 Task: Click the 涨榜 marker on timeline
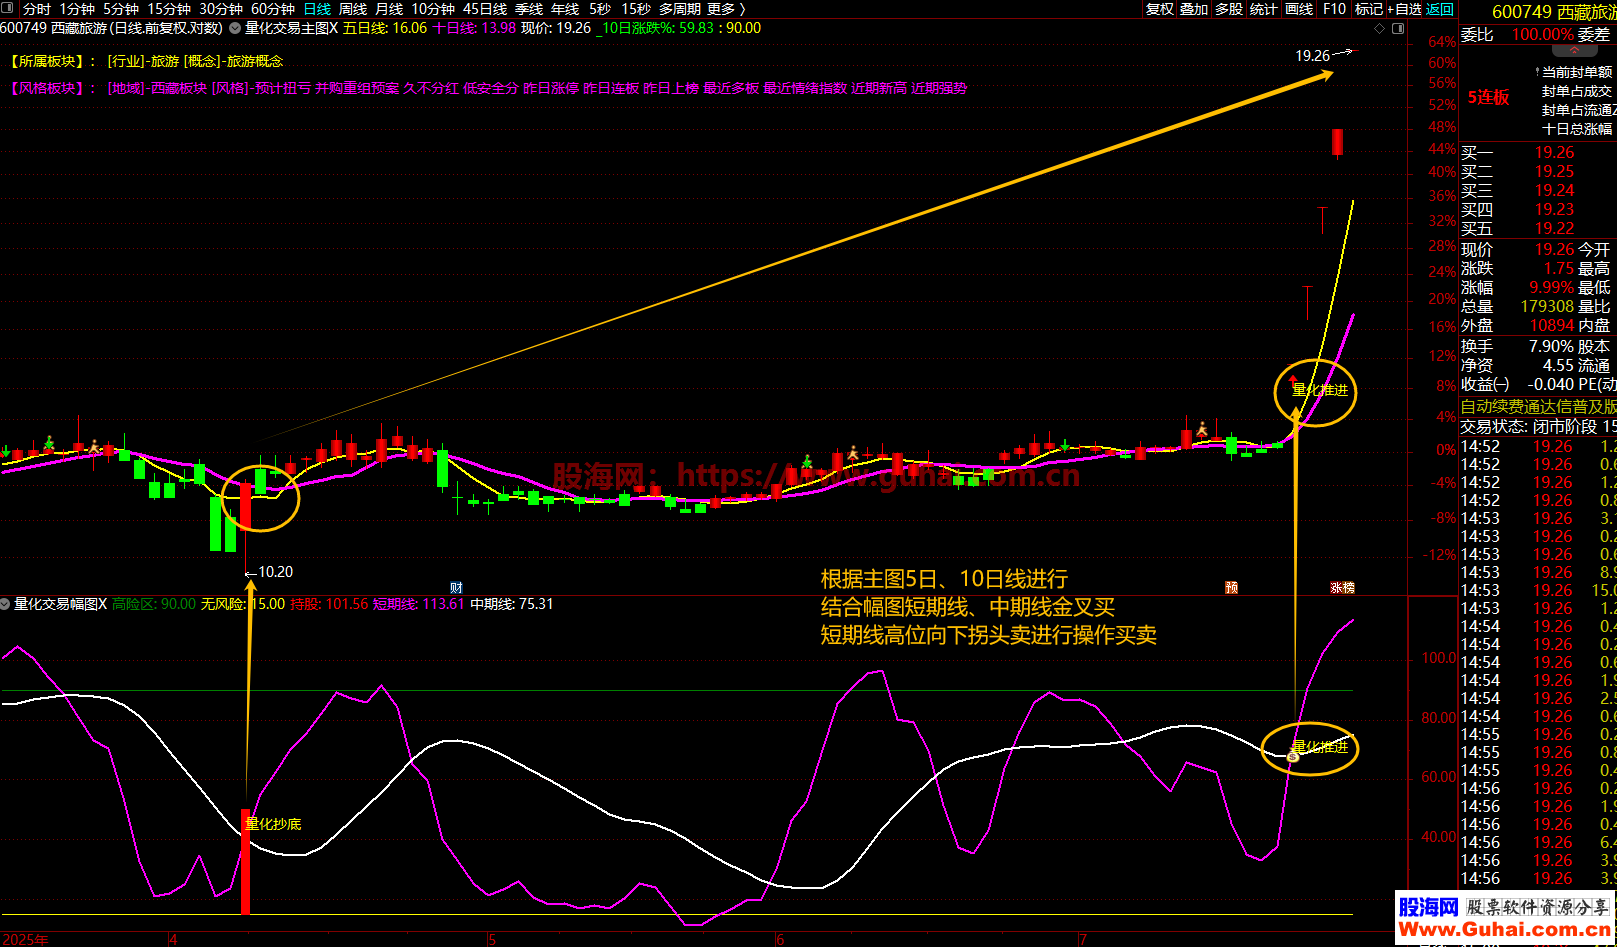coord(1342,588)
